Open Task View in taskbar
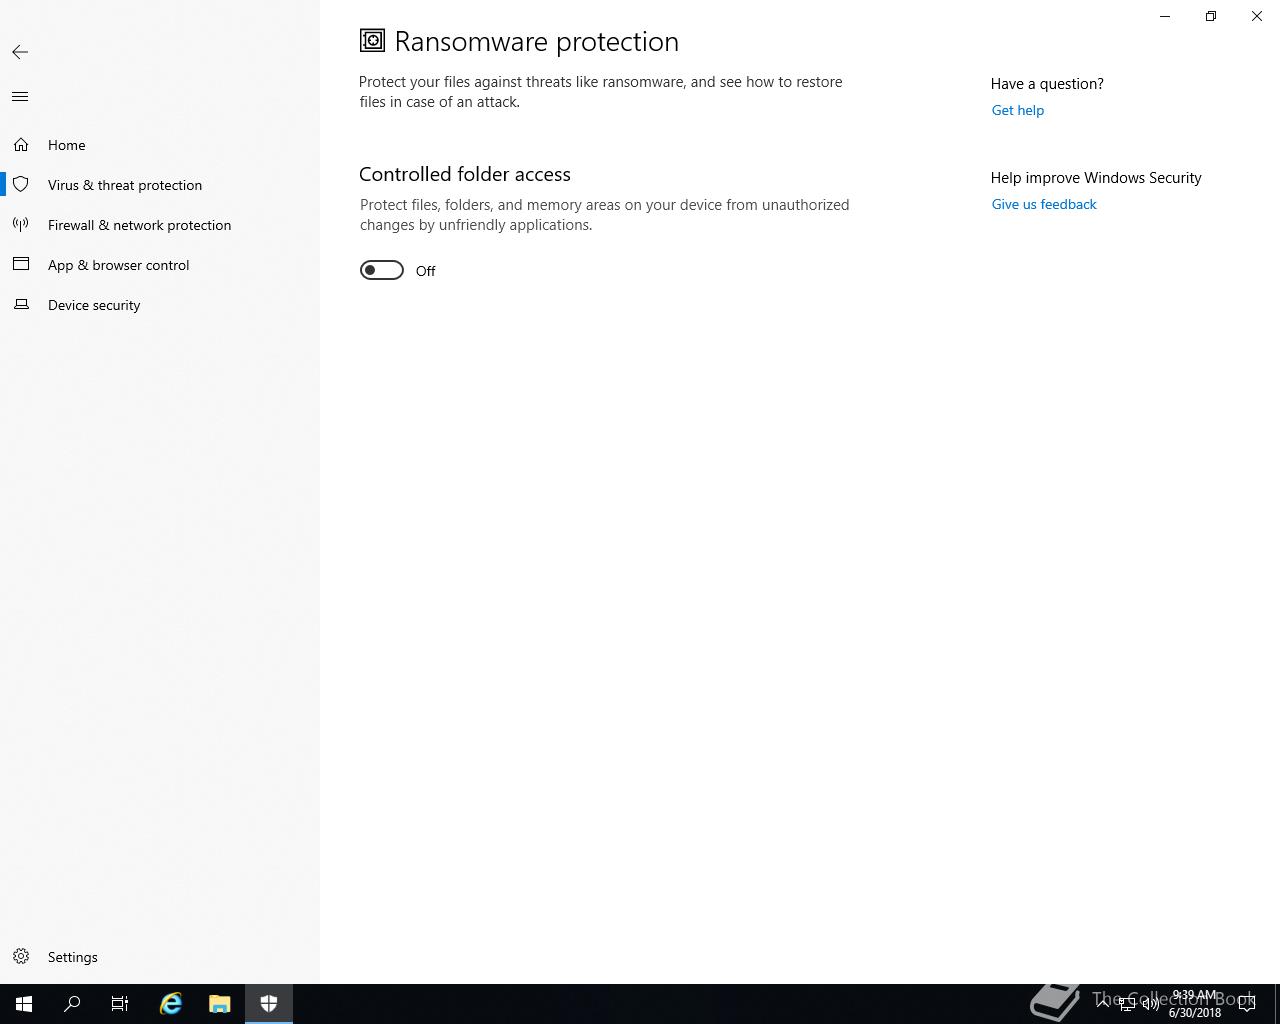 click(x=120, y=1004)
